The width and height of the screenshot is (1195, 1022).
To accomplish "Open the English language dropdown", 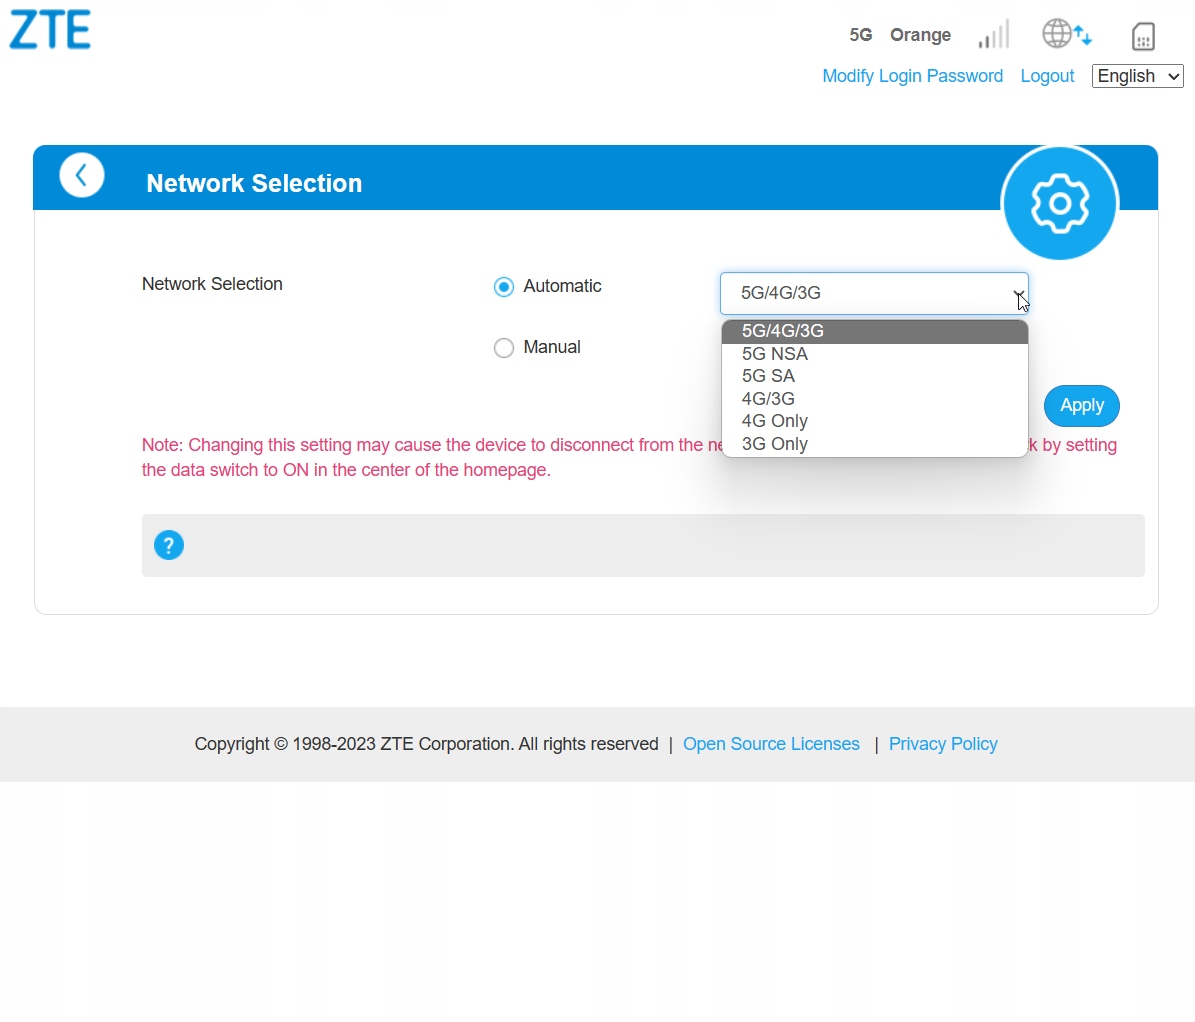I will tap(1137, 76).
